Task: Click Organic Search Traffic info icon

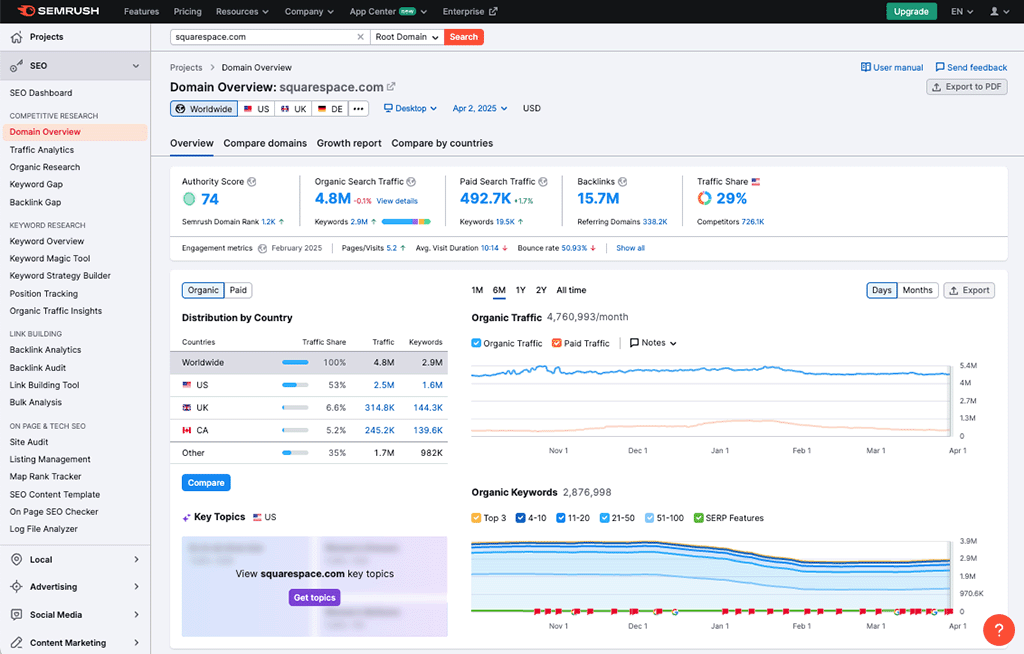Action: [x=411, y=182]
